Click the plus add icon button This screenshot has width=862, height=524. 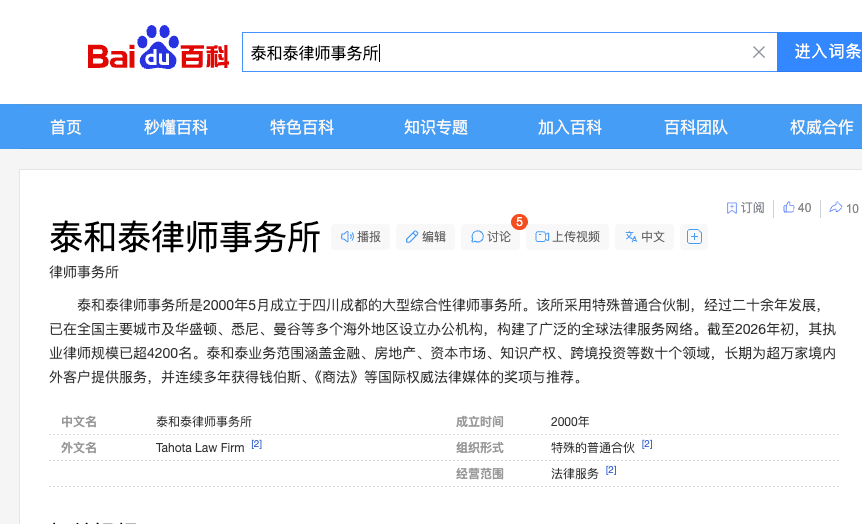click(694, 237)
